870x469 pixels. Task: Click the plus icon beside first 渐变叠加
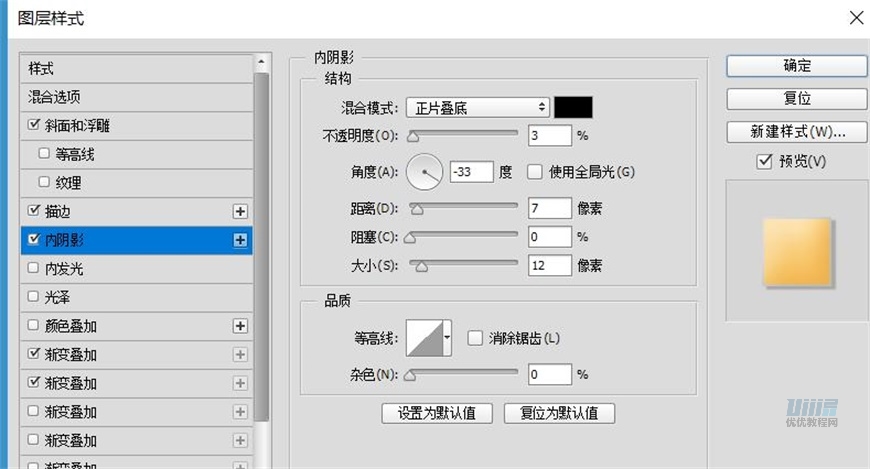pos(239,355)
